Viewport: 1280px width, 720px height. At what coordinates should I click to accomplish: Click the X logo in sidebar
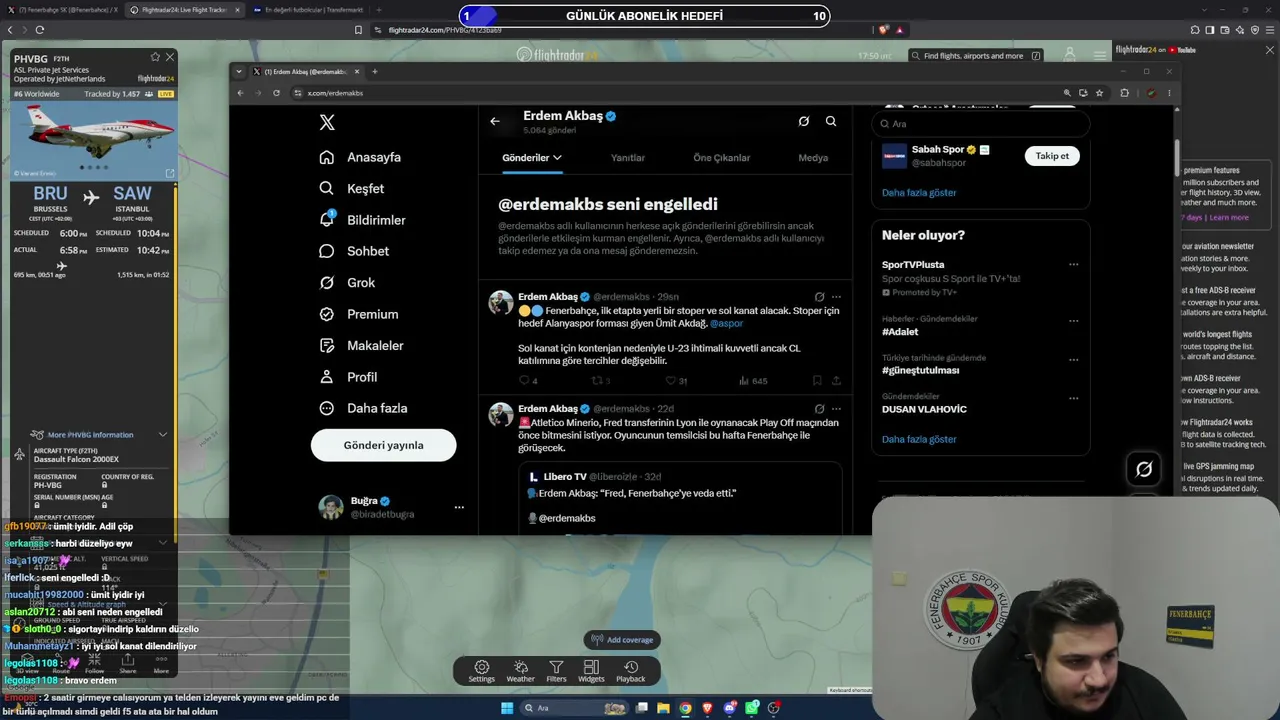tap(327, 122)
